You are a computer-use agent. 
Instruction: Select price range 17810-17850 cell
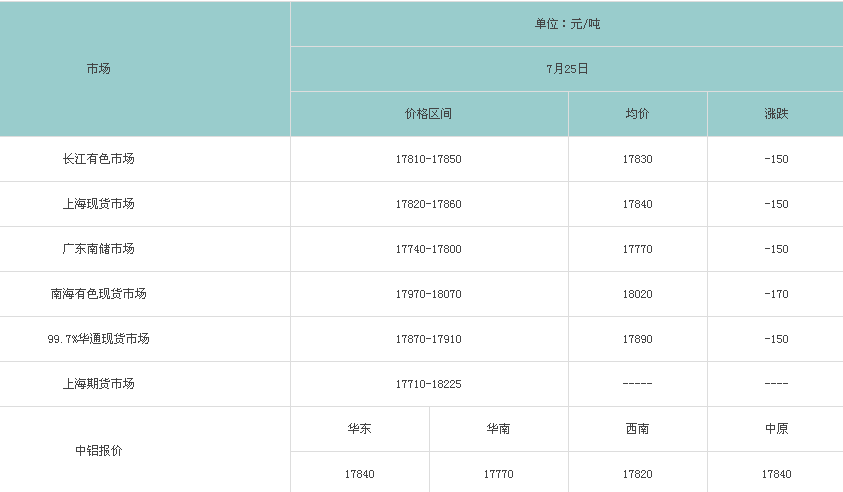tap(428, 159)
